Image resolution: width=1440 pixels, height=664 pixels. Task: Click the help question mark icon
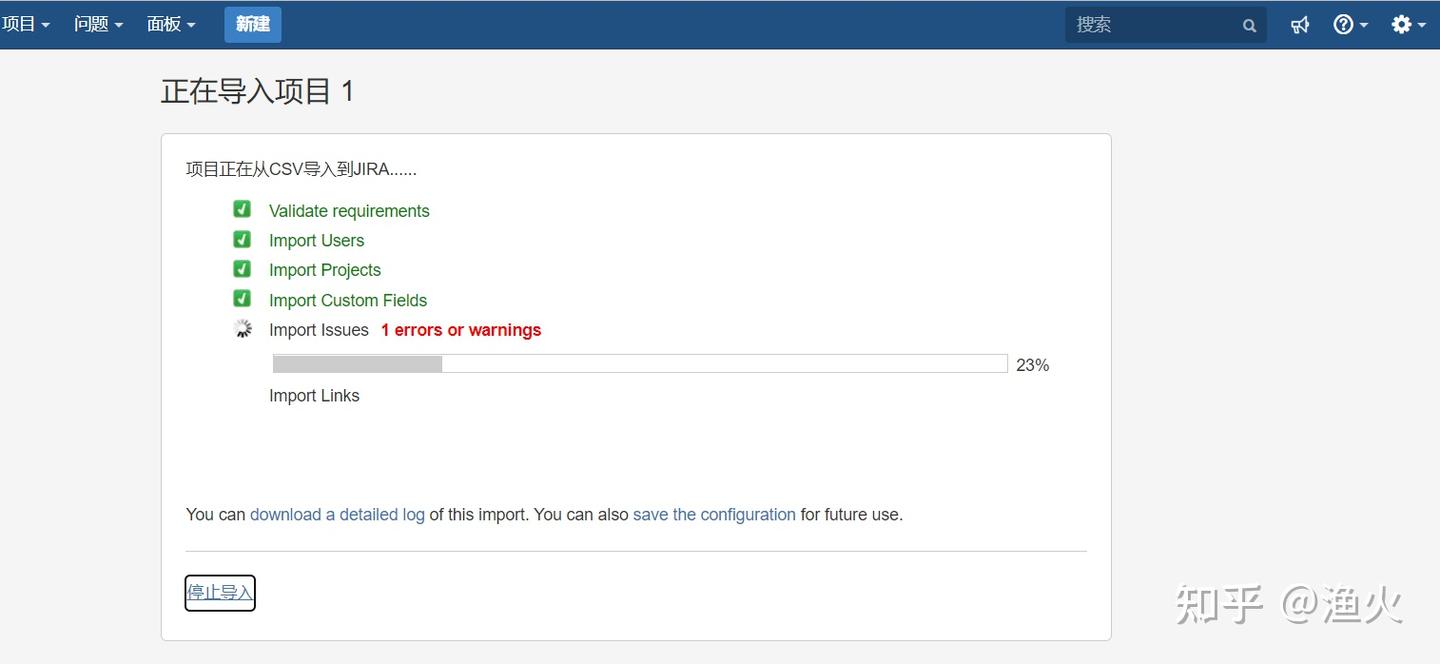(1344, 25)
